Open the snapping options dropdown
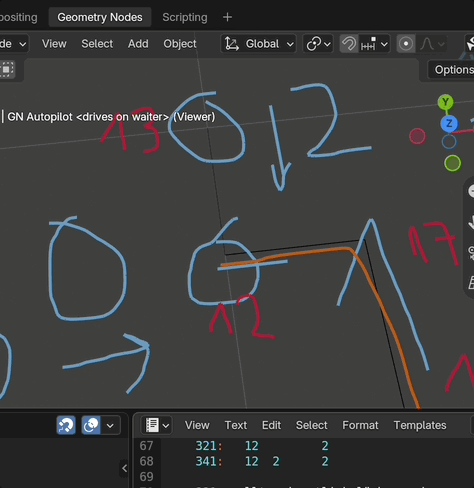474x488 pixels. (x=374, y=44)
